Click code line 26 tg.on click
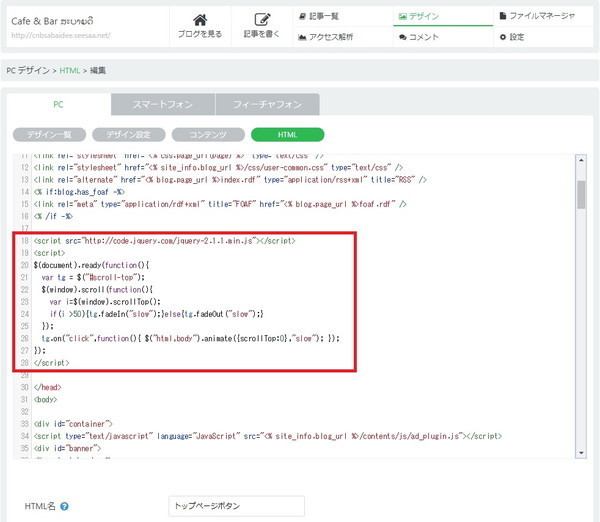 pos(191,339)
